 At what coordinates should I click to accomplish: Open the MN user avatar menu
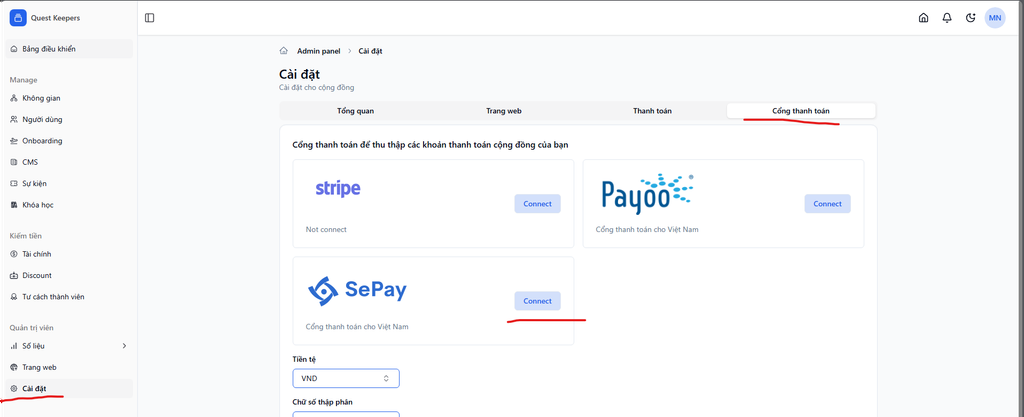coord(995,18)
